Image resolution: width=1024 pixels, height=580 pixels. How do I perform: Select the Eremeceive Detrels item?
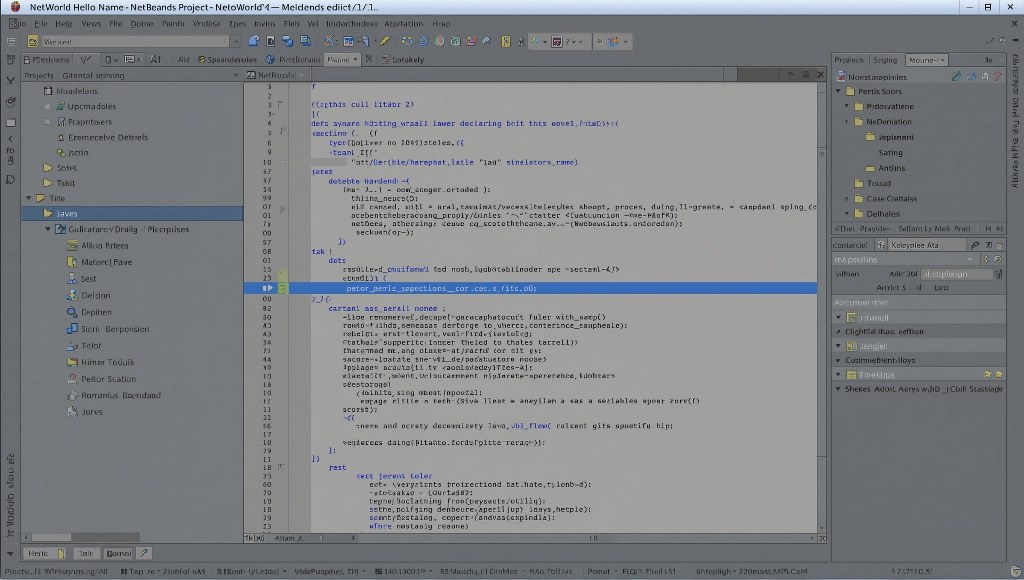[103, 137]
